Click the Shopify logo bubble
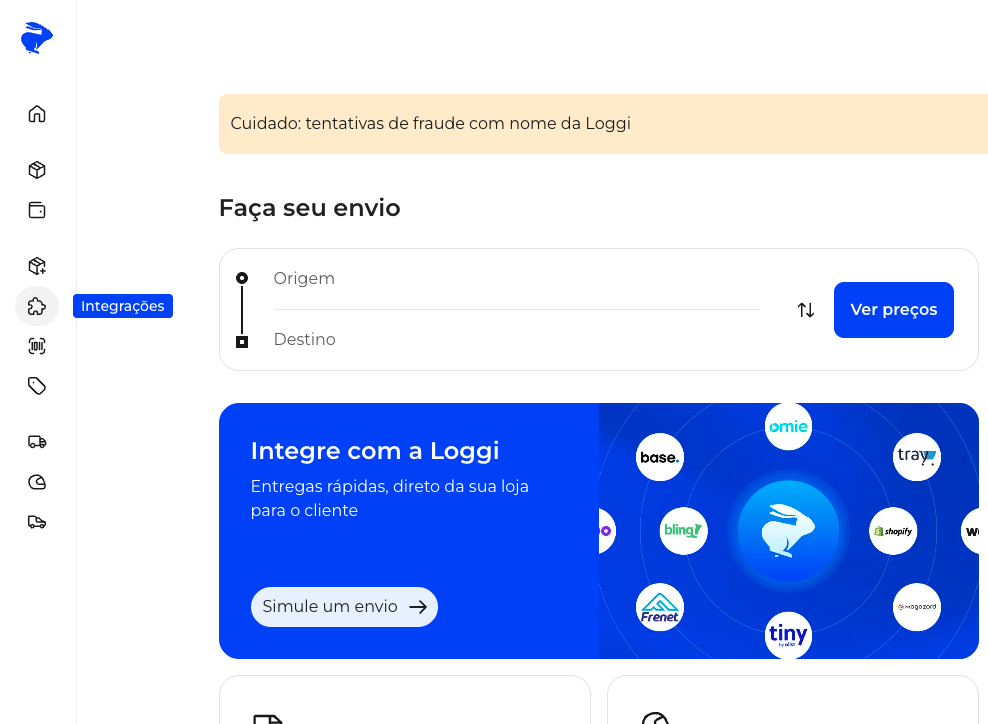 893,531
